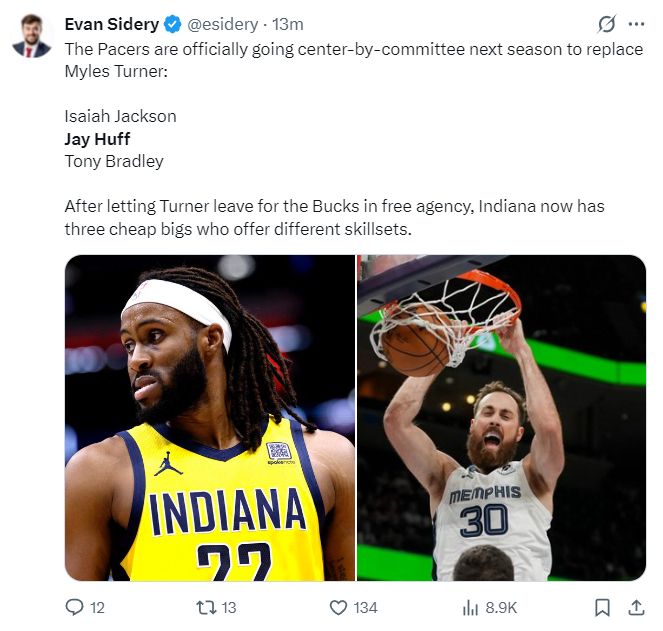The image size is (663, 631).
Task: Click the 134 likes count
Action: tap(365, 608)
